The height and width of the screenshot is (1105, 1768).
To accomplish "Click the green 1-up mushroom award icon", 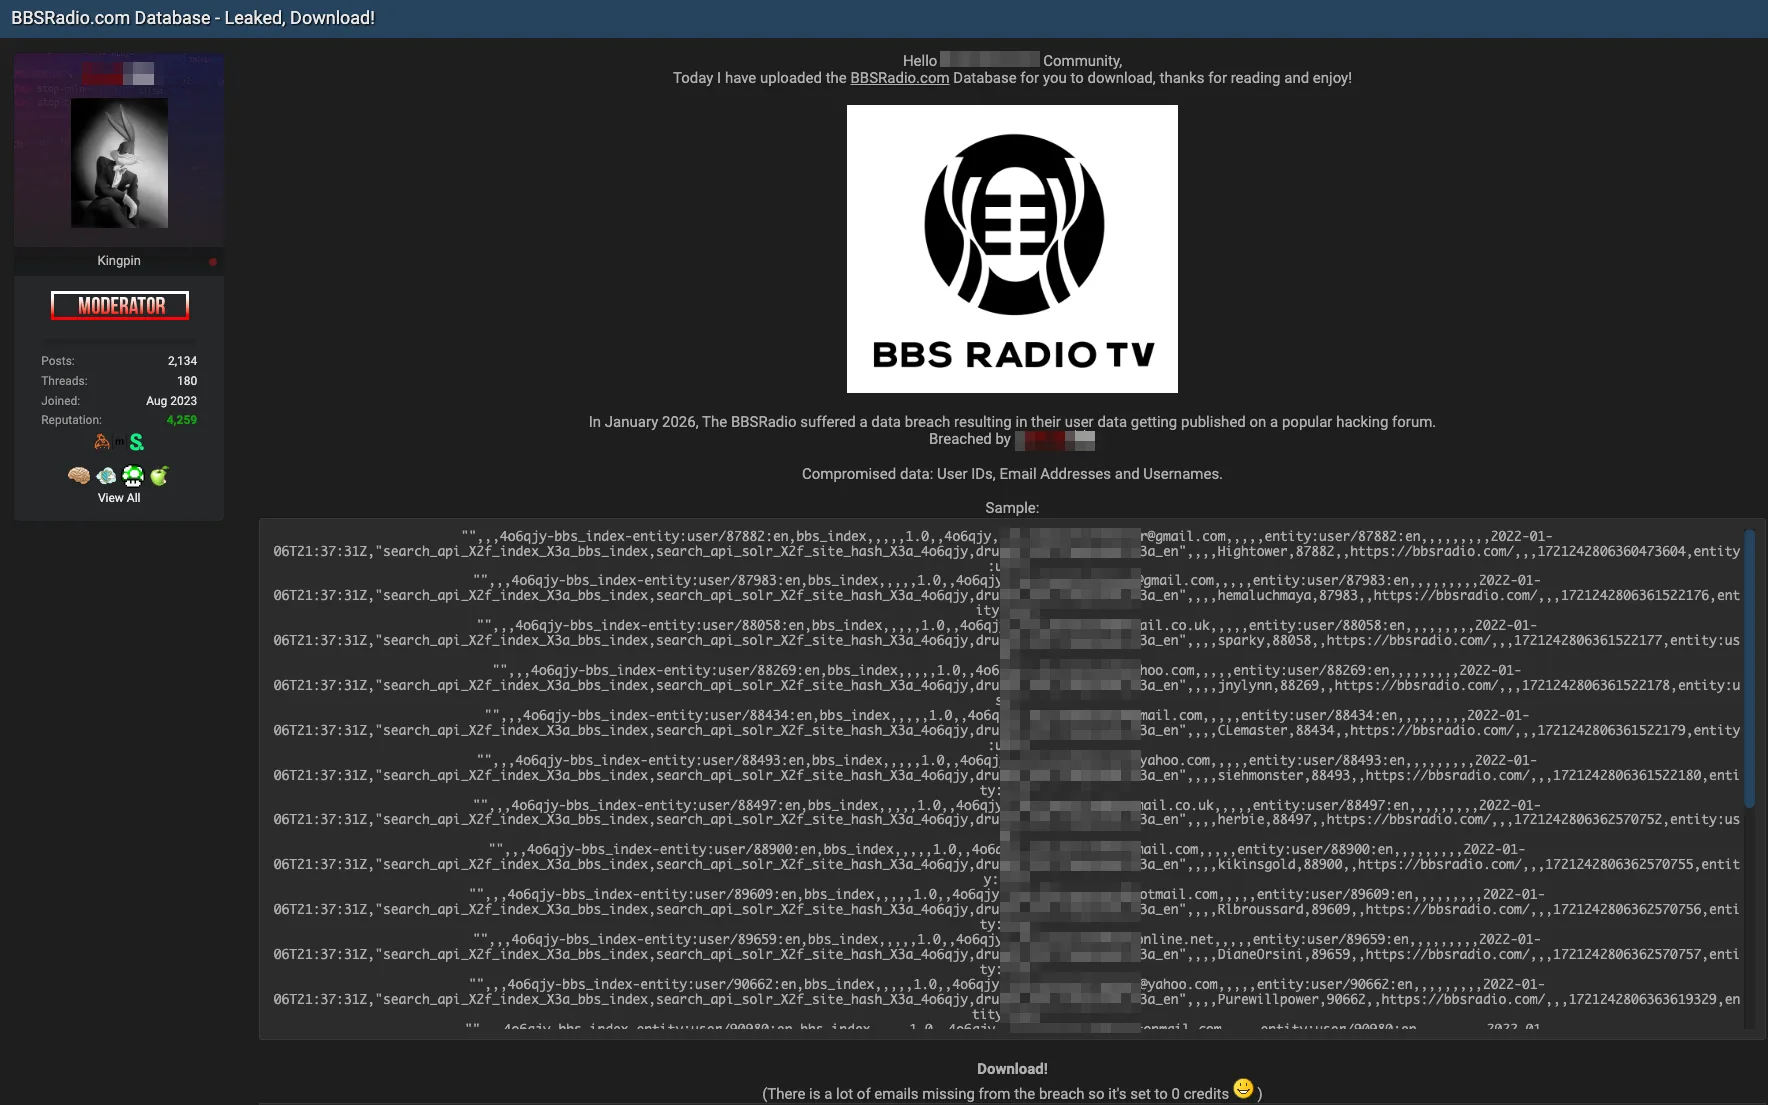I will pyautogui.click(x=133, y=477).
